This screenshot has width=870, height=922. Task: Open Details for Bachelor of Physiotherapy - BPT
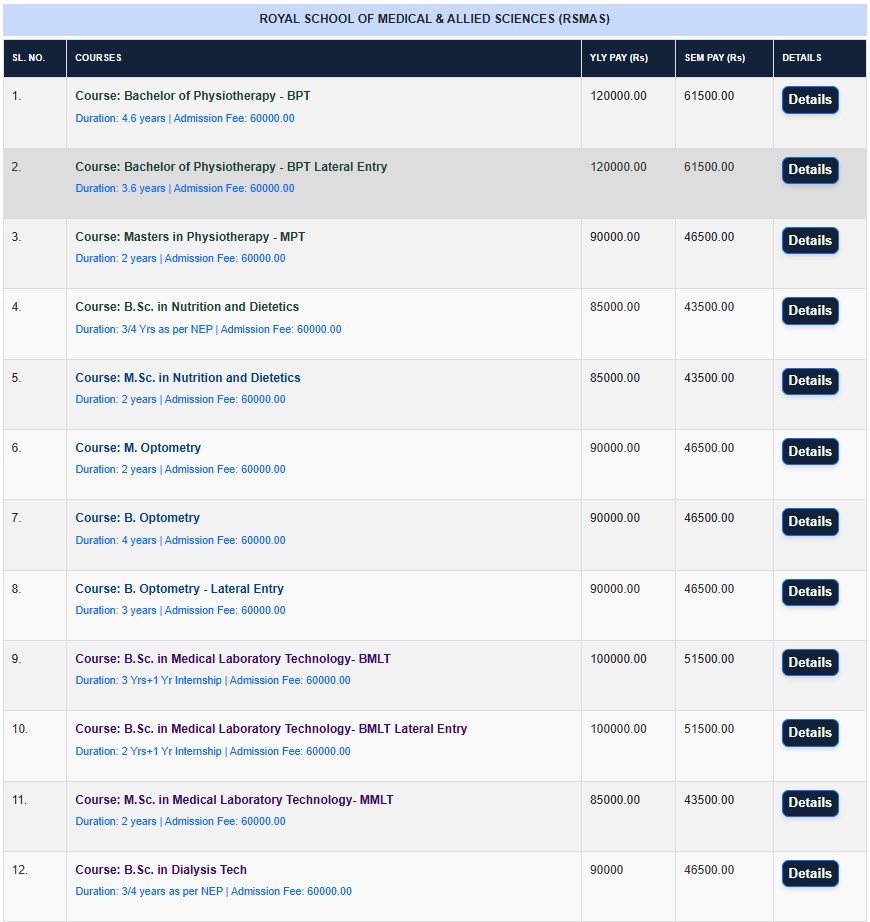pos(809,100)
